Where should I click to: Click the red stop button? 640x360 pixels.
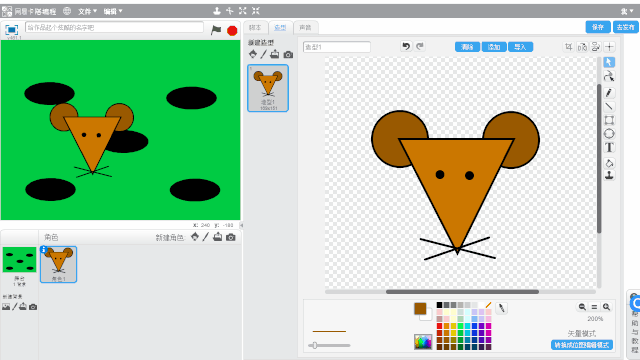(x=232, y=31)
